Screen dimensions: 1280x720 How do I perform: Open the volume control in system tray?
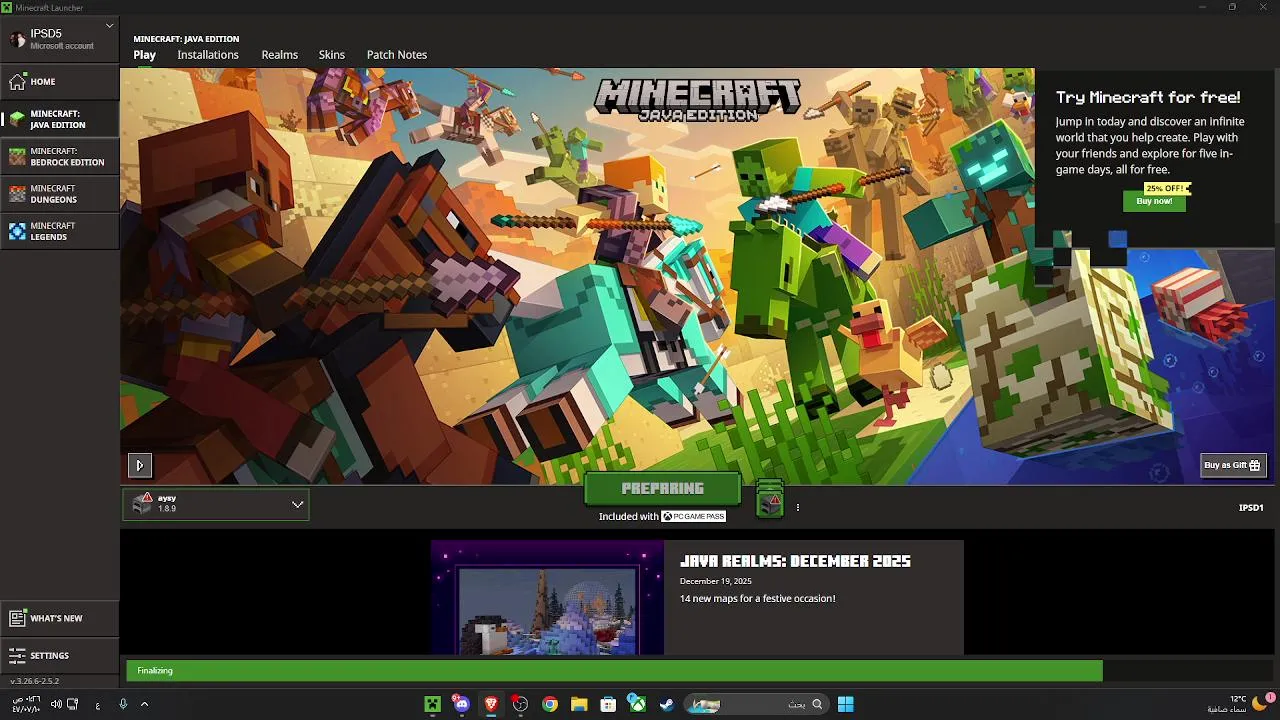coord(56,704)
